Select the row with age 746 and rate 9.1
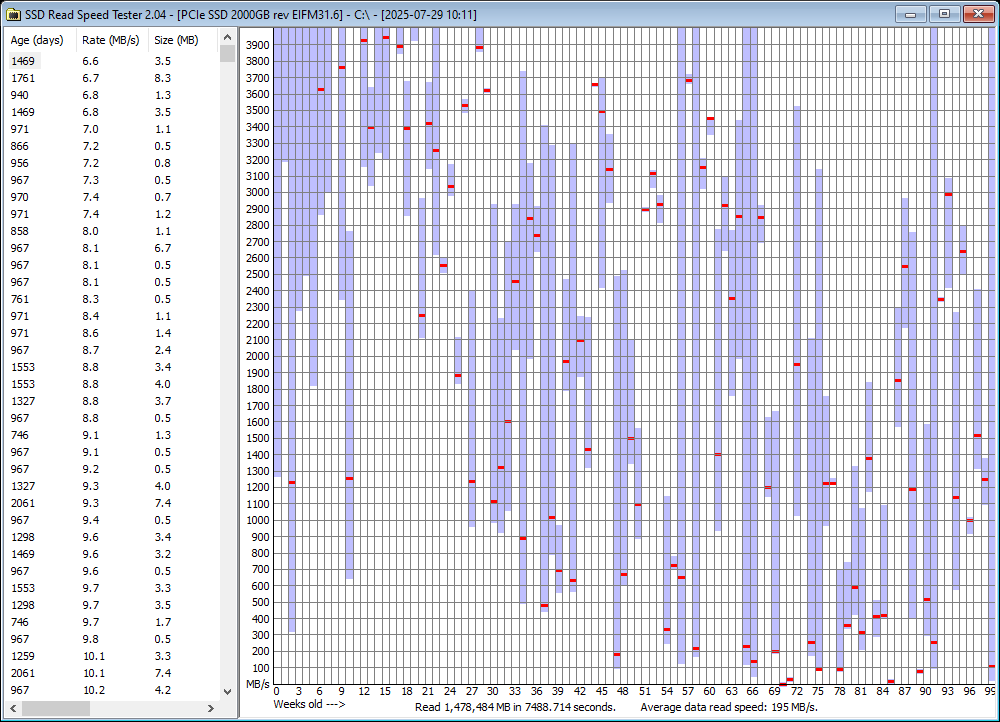 [x=112, y=435]
